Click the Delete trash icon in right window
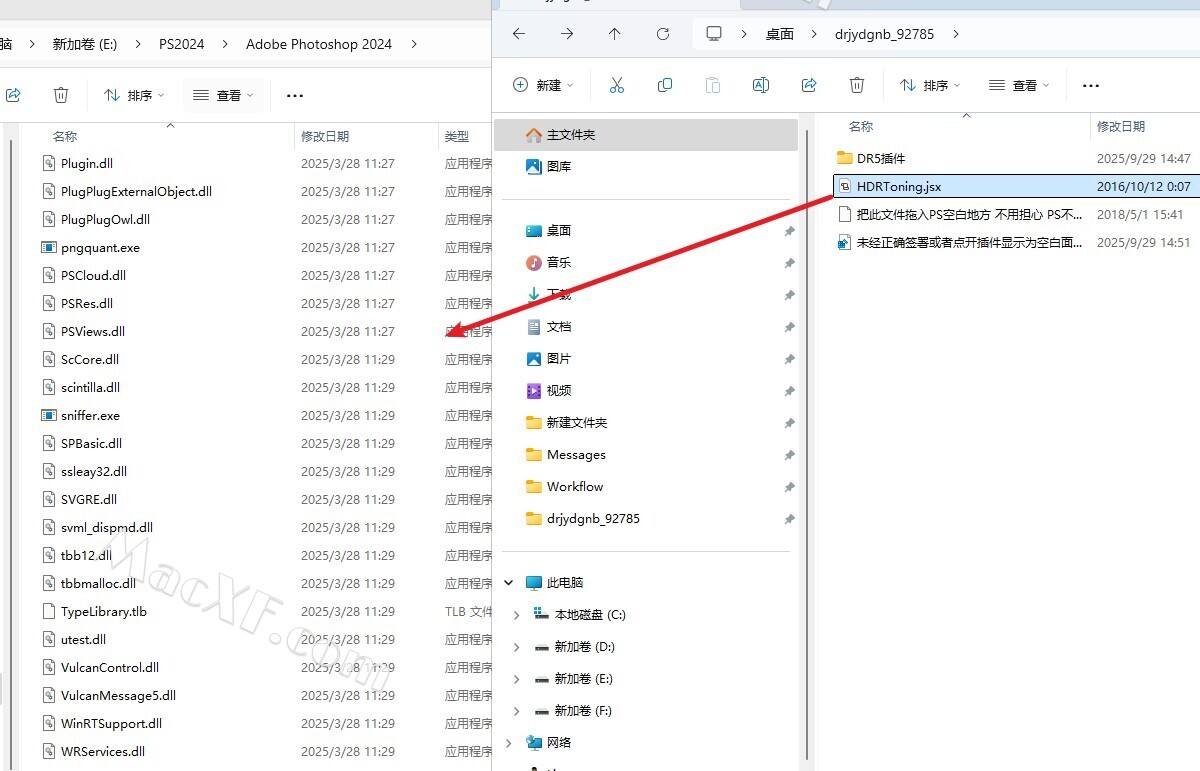Image resolution: width=1200 pixels, height=771 pixels. coord(857,85)
